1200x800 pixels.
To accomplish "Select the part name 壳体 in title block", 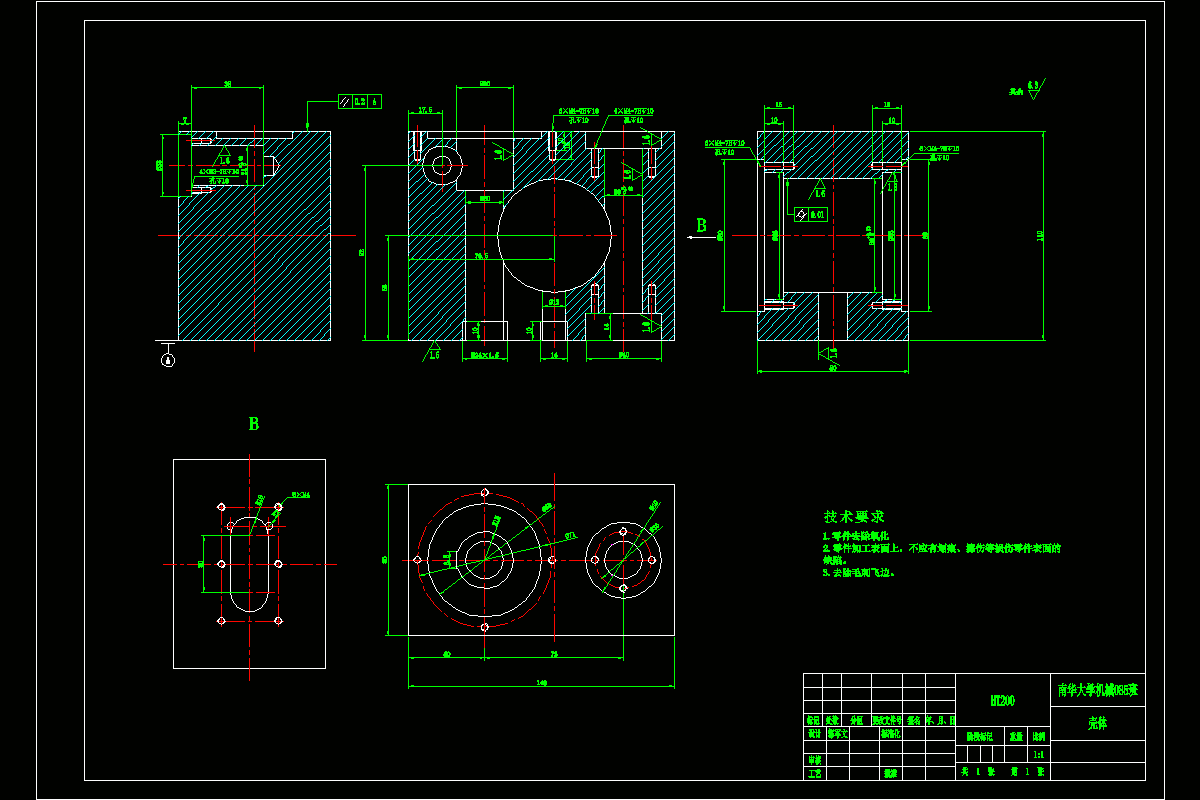I will click(1097, 723).
